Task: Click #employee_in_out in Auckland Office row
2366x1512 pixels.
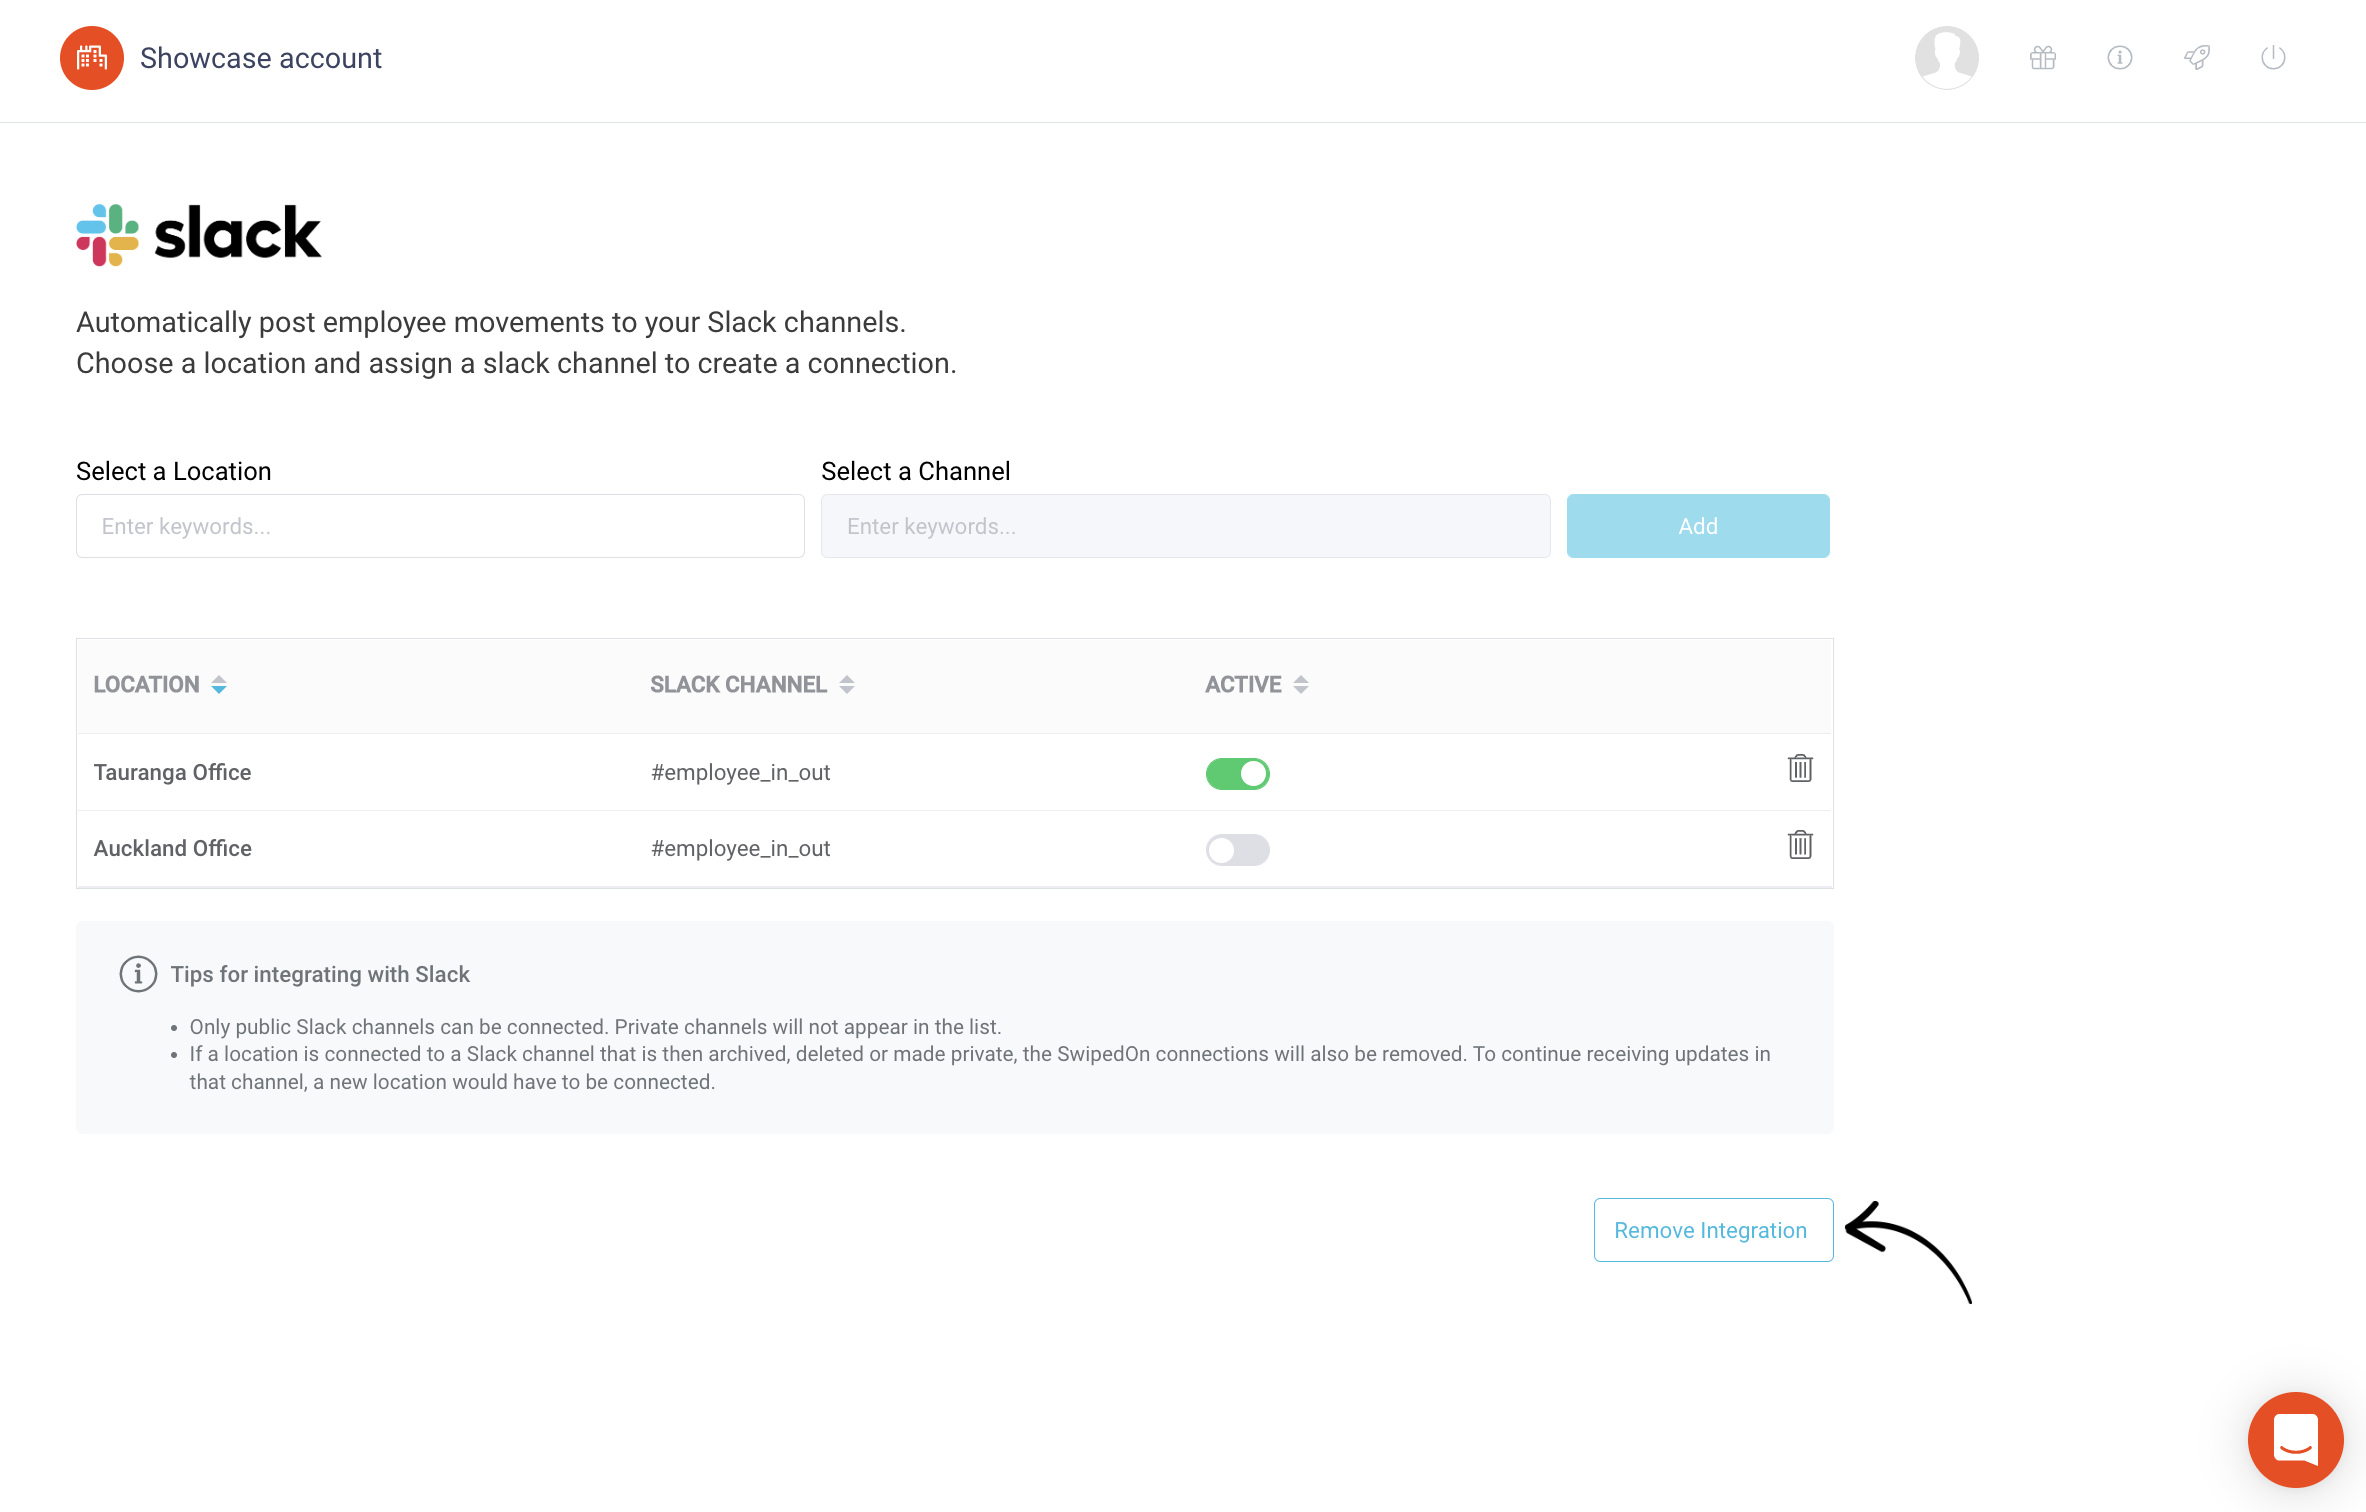Action: pyautogui.click(x=740, y=848)
